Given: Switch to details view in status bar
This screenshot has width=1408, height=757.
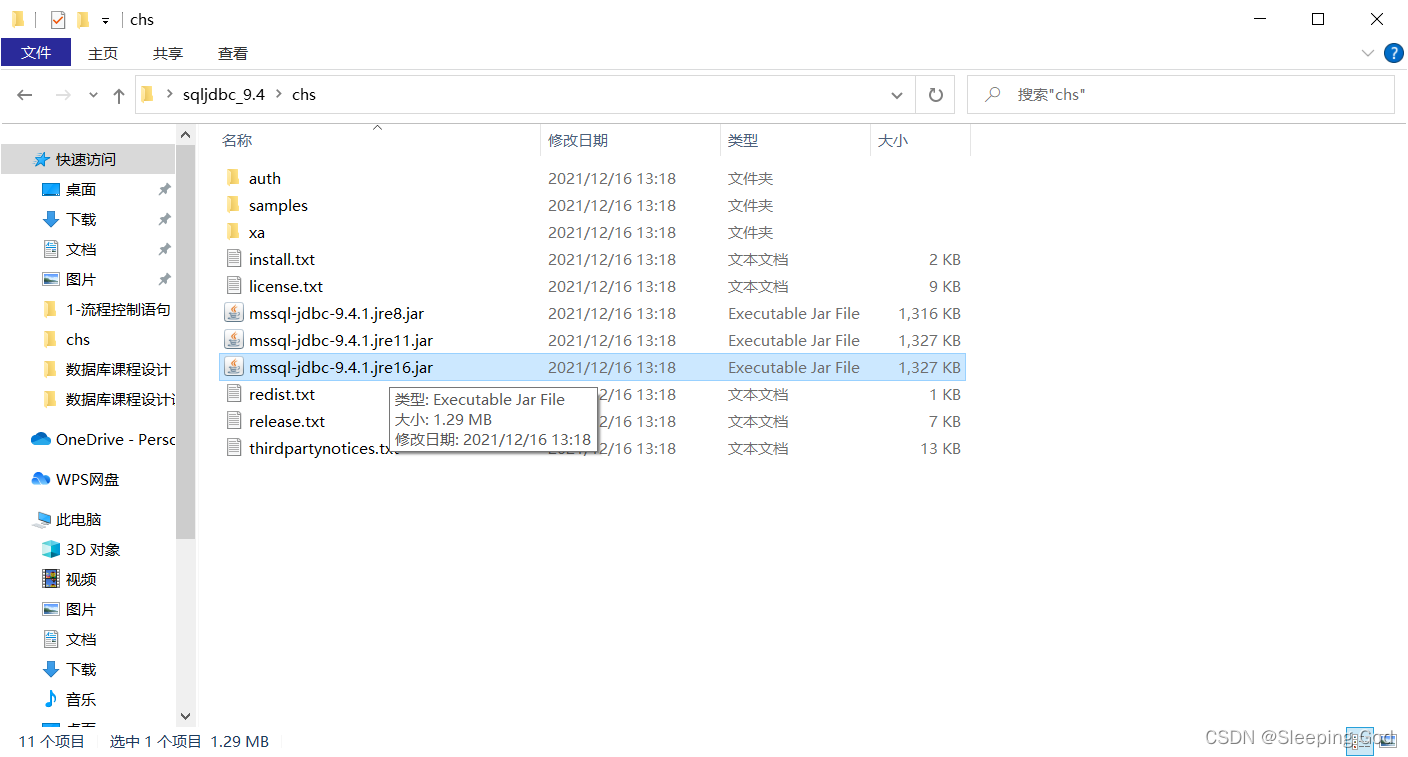Looking at the screenshot, I should click(1361, 741).
